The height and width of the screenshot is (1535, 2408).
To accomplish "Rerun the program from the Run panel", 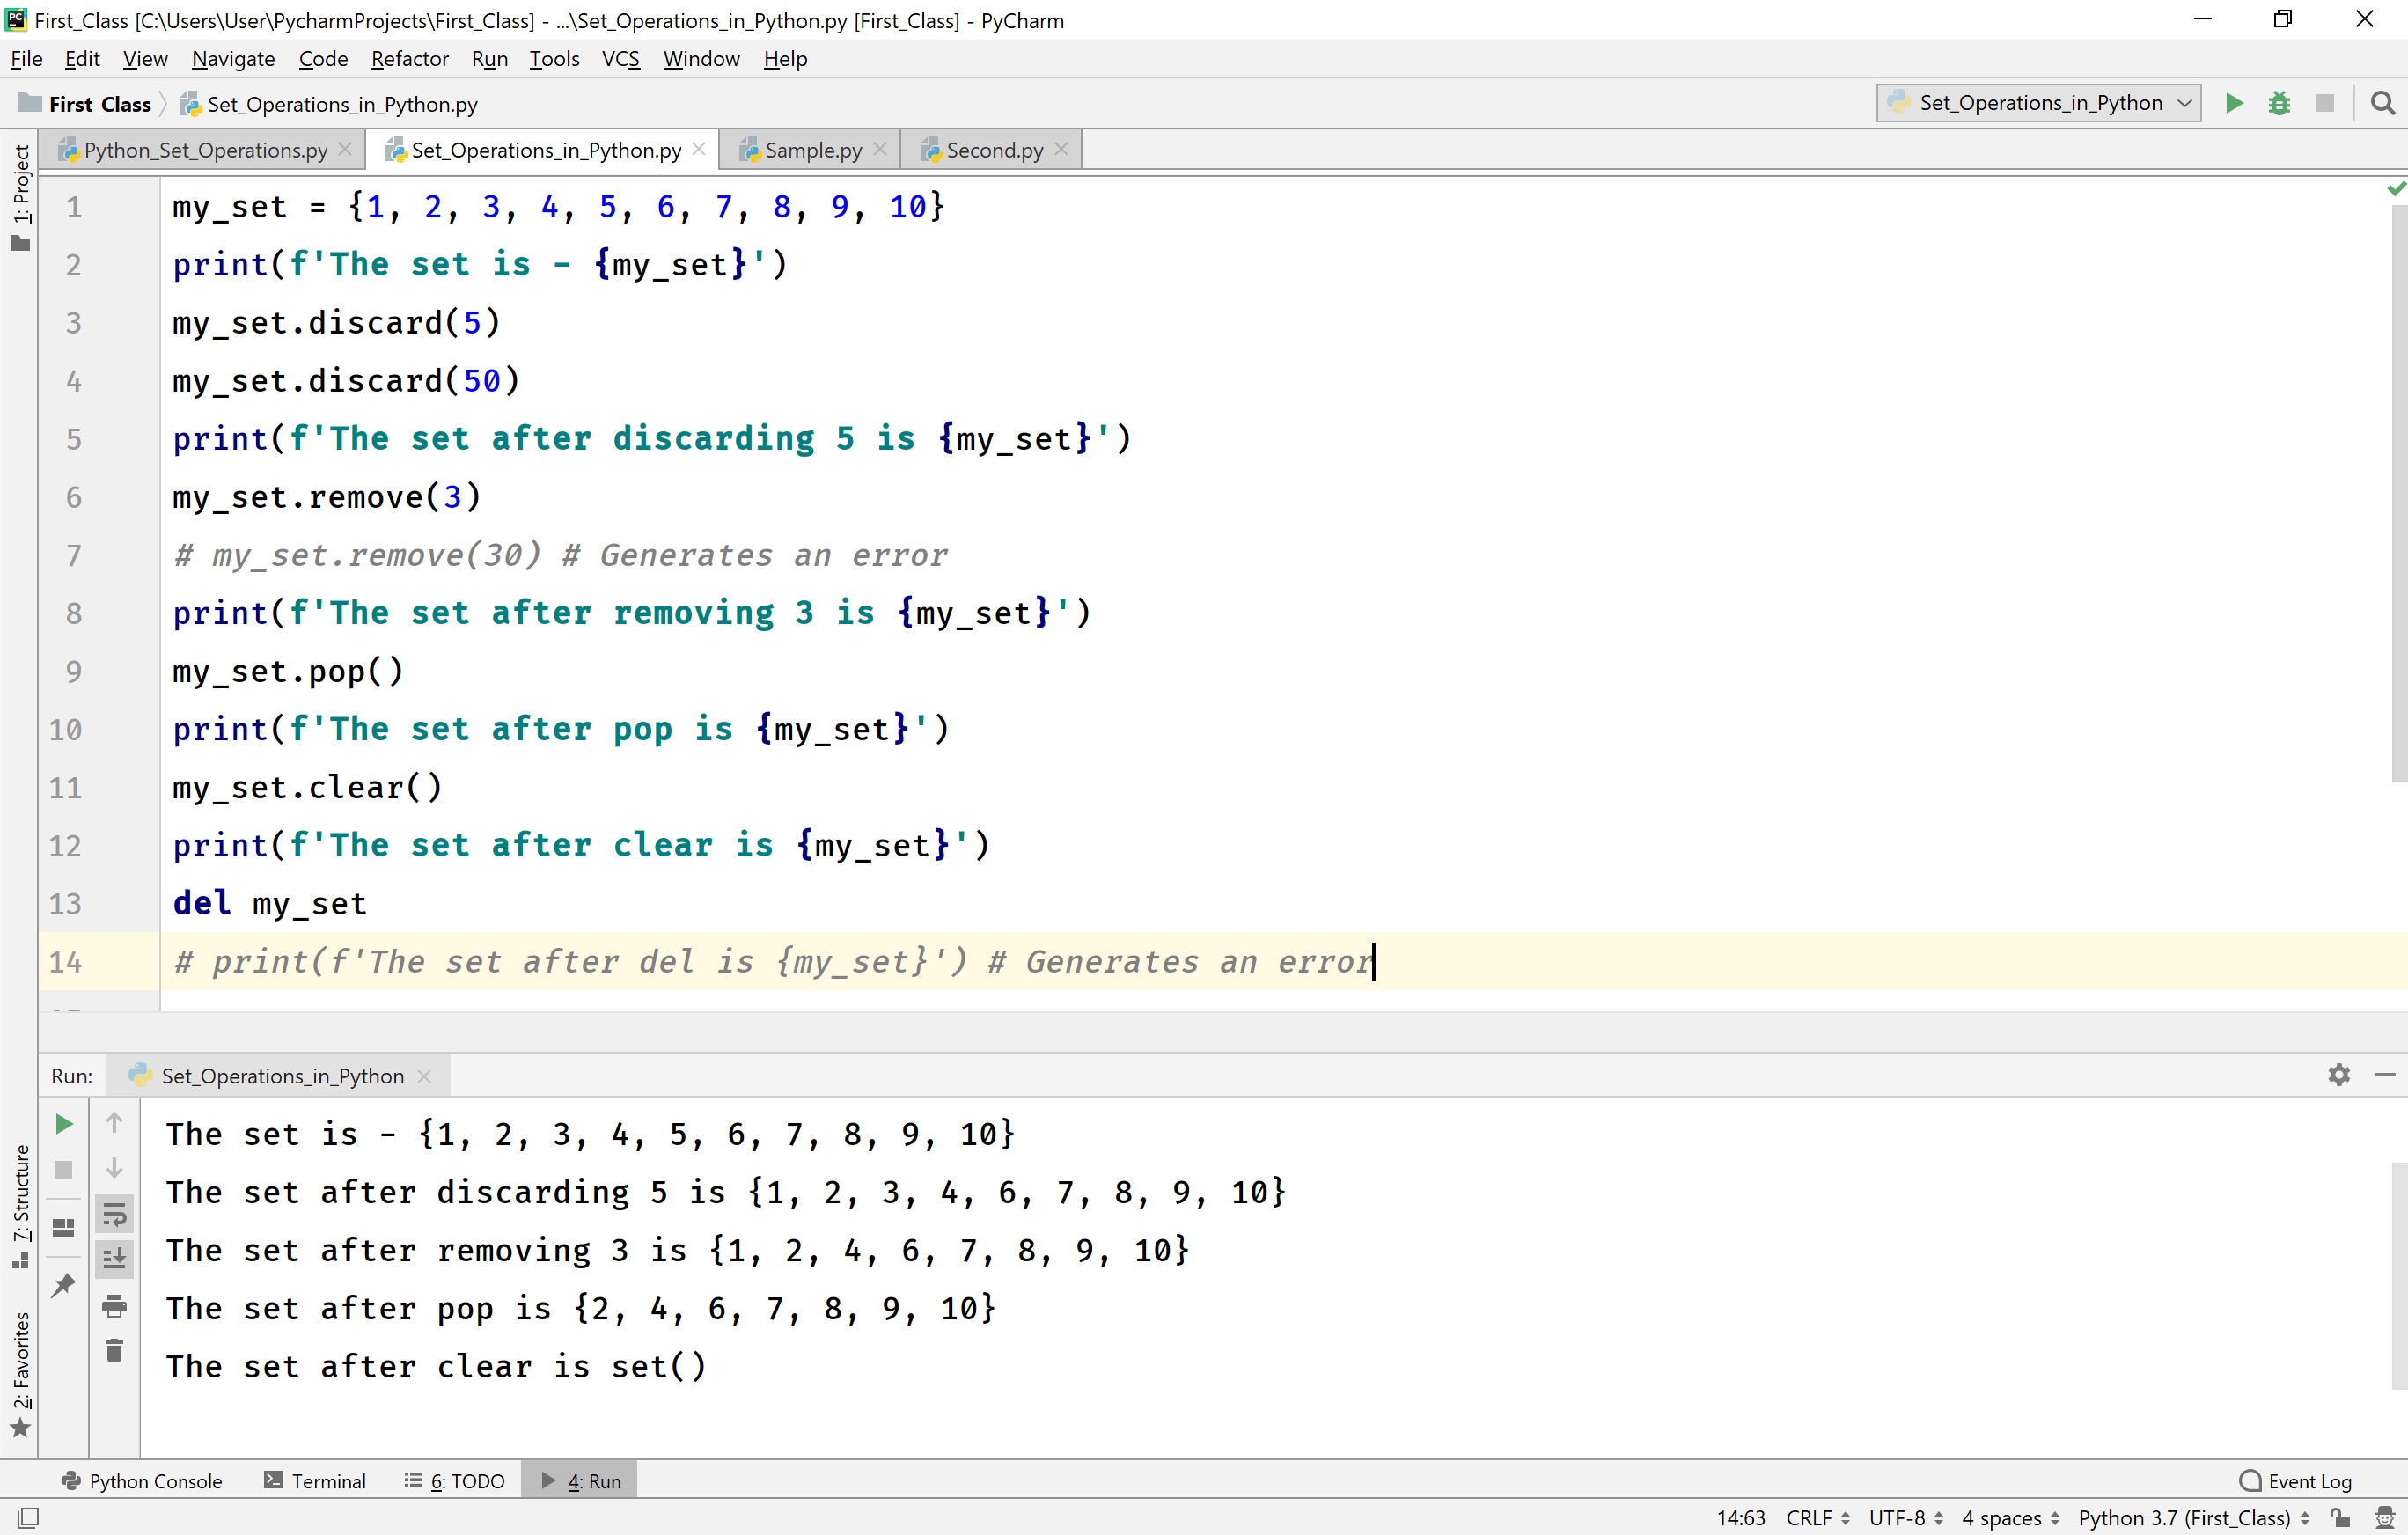I will click(x=63, y=1123).
